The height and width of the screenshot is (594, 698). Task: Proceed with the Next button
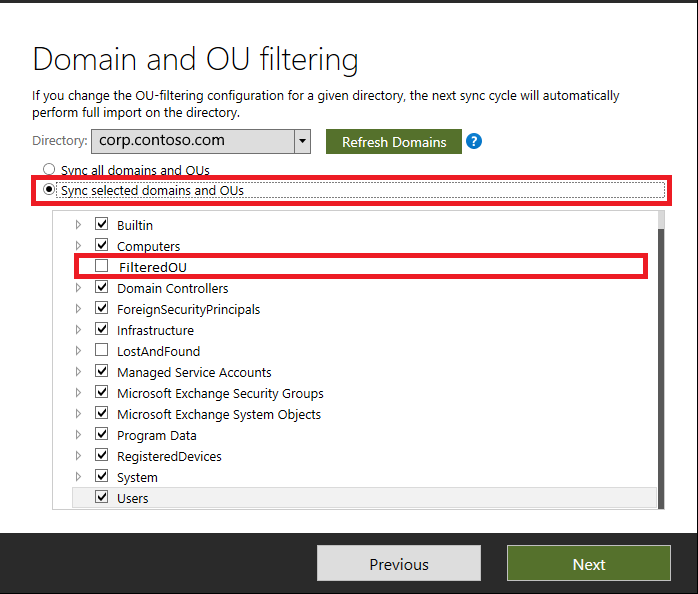coord(588,563)
